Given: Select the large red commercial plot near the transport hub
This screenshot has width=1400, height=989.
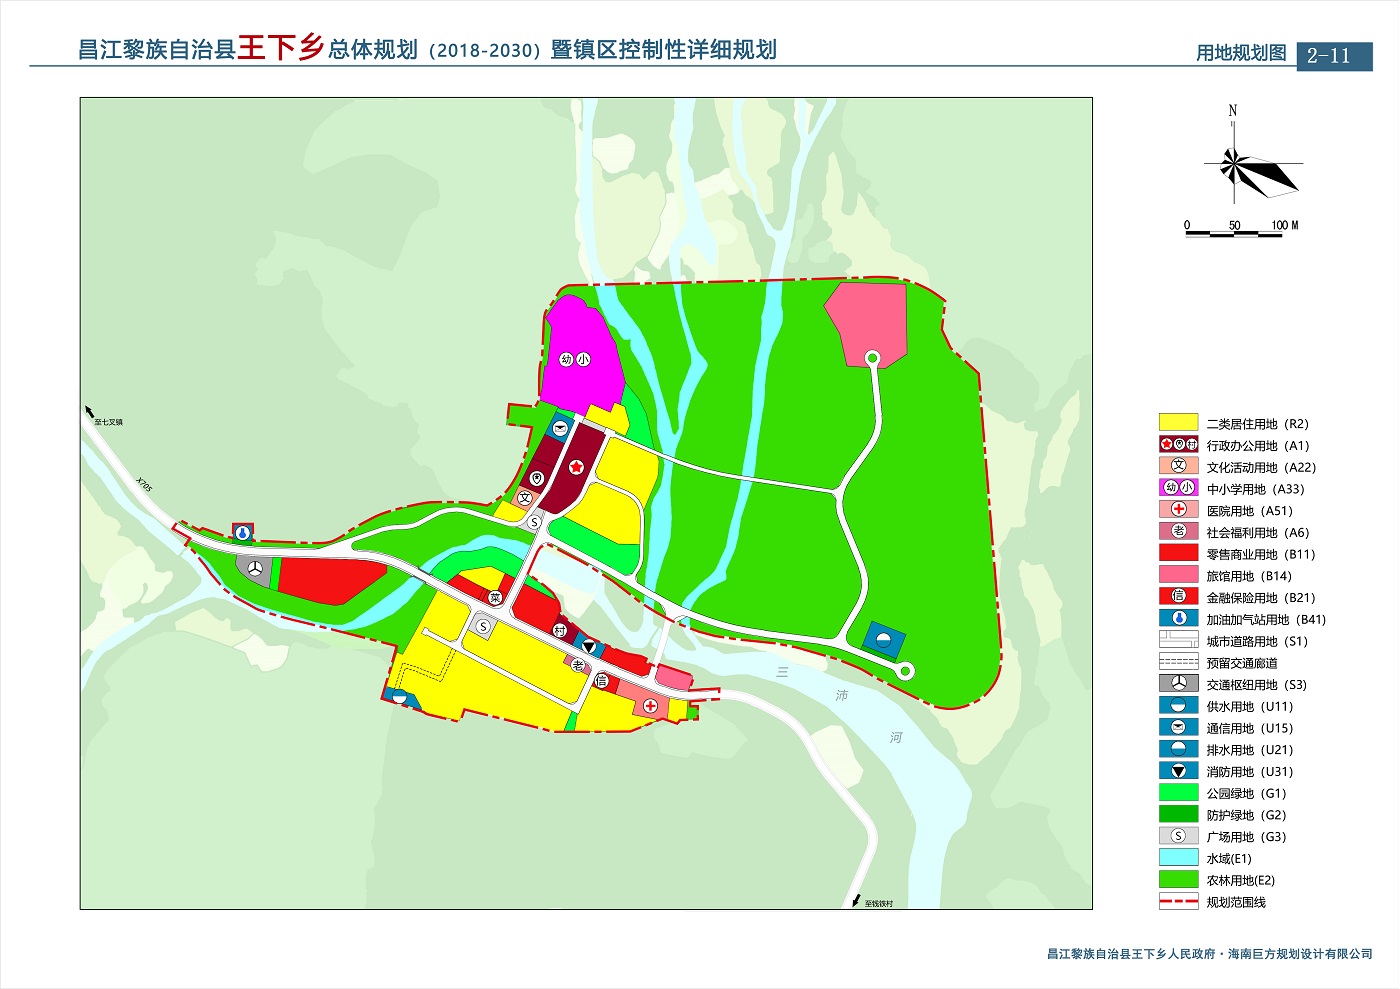Looking at the screenshot, I should 331,580.
